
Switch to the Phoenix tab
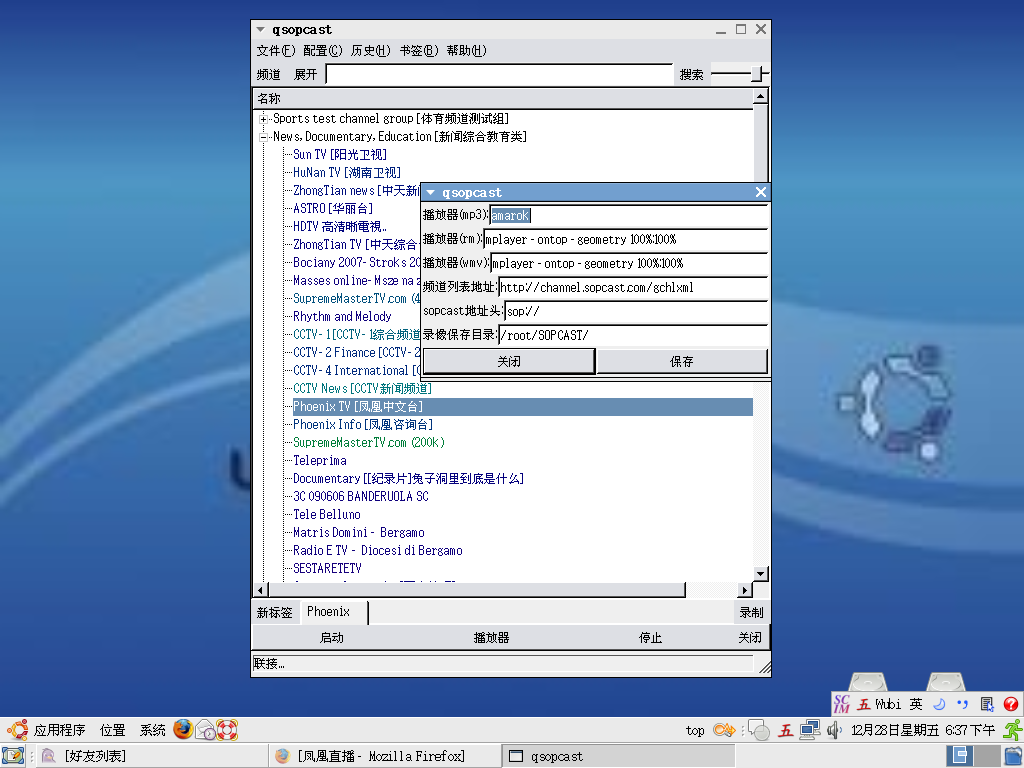point(334,612)
